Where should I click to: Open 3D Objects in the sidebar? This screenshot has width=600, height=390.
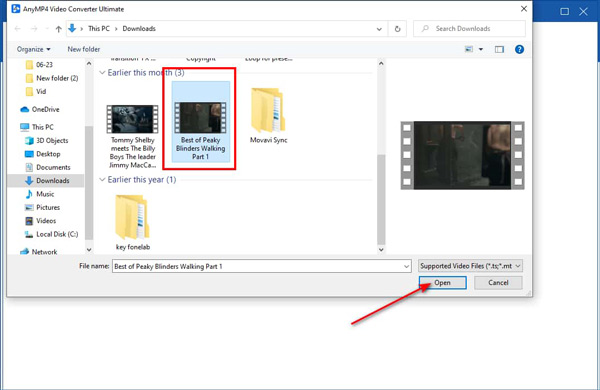[47, 140]
